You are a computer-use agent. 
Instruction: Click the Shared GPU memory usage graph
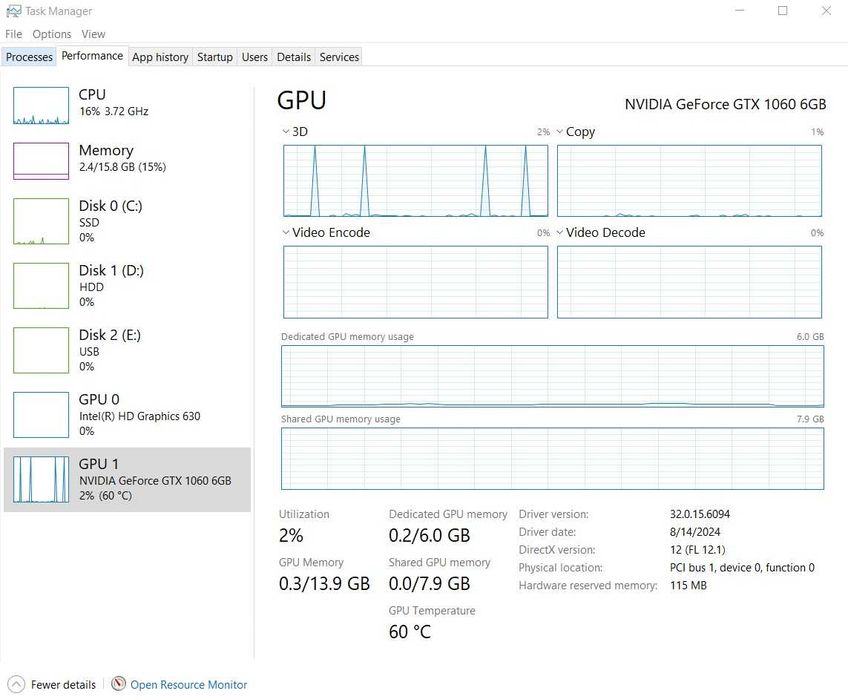click(x=552, y=459)
